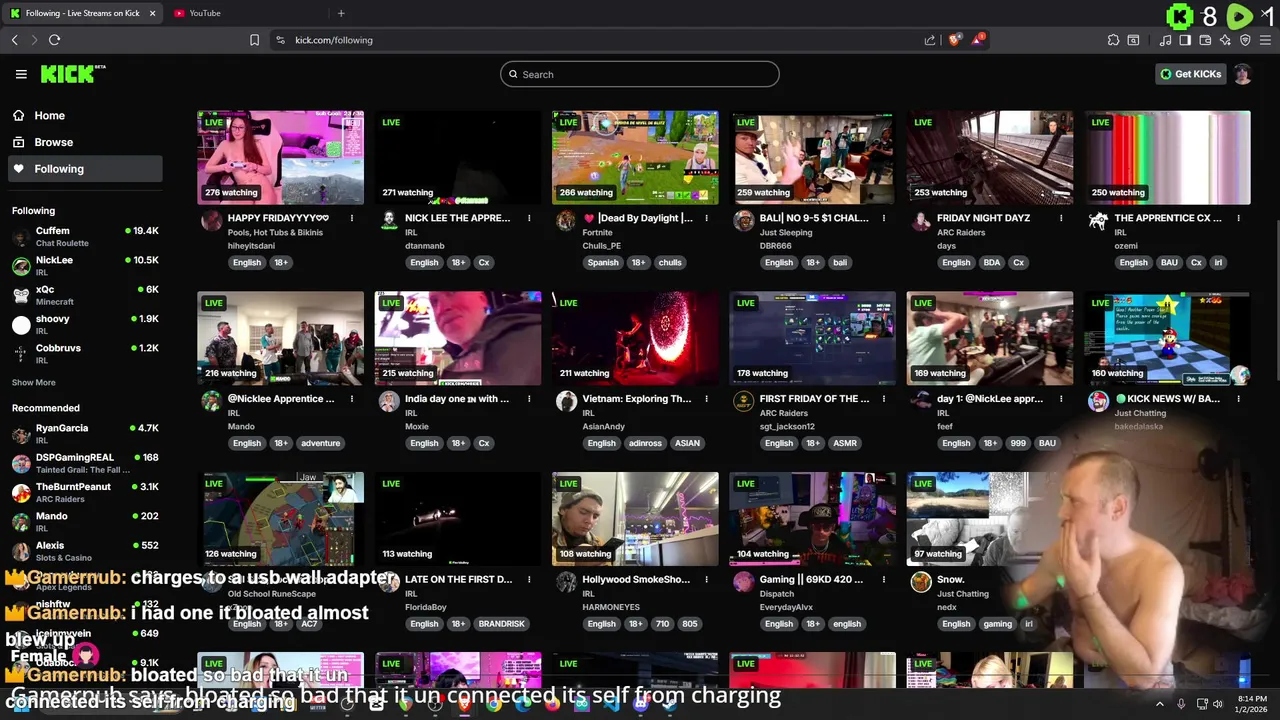1280x720 pixels.
Task: Open options menu for Vietnam: Exploring stream
Action: [706, 399]
